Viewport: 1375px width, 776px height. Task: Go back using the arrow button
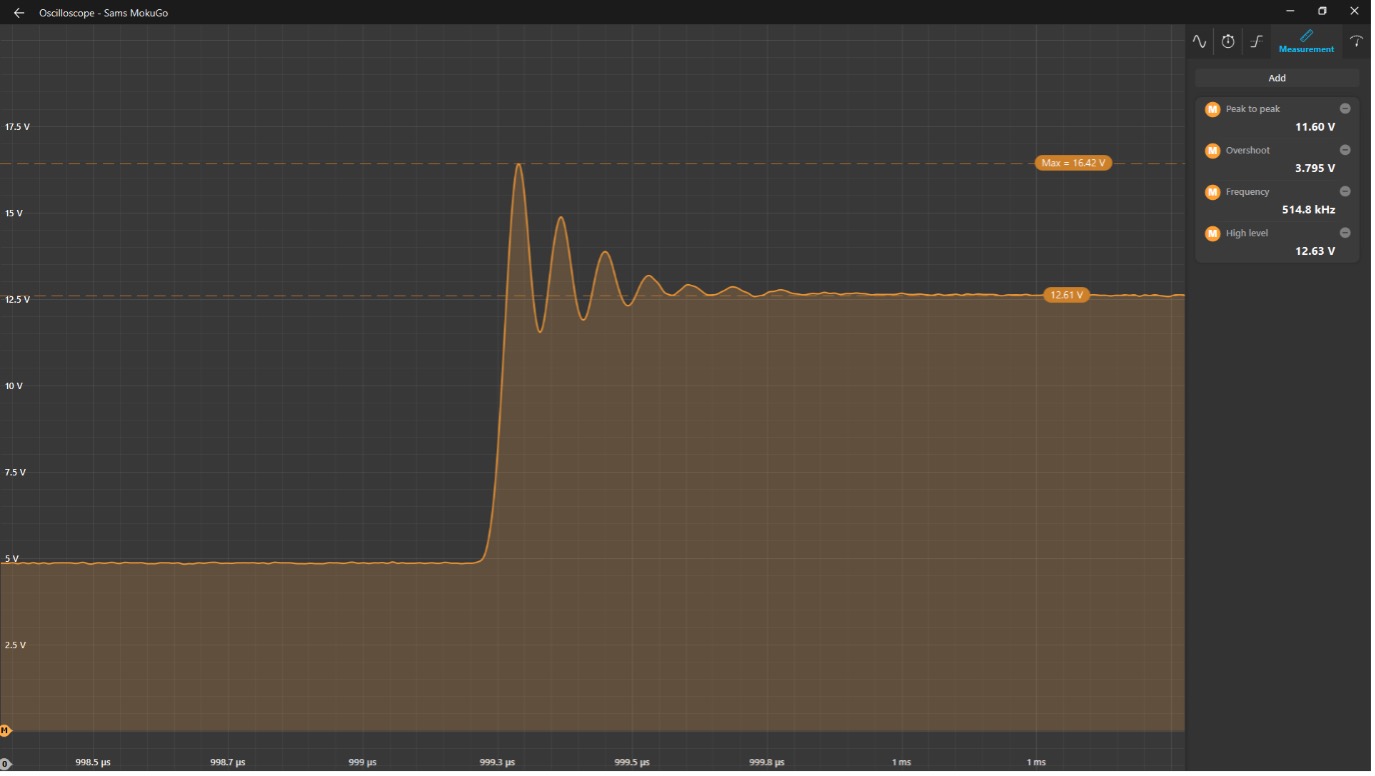point(18,13)
